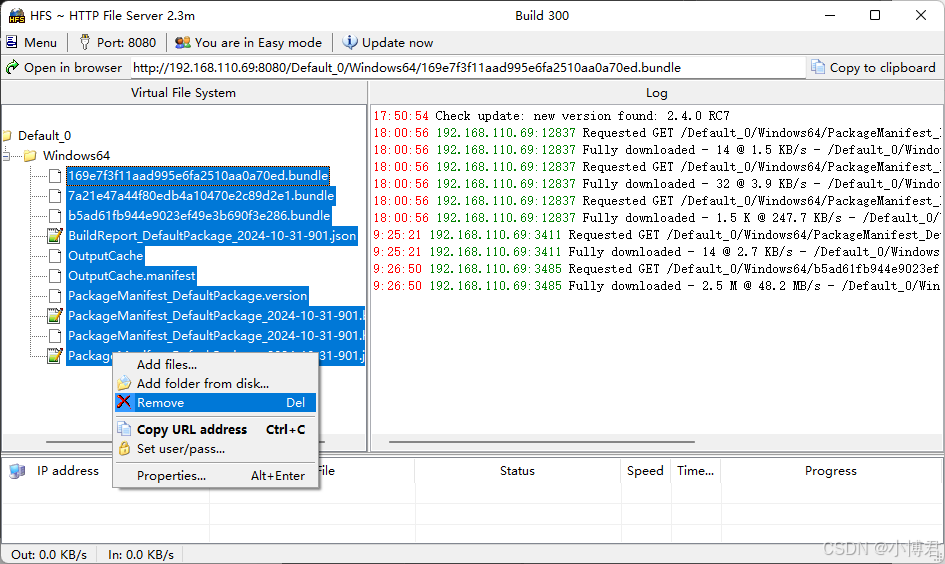945x564 pixels.
Task: Click the HFS application icon in title bar
Action: (x=16, y=16)
